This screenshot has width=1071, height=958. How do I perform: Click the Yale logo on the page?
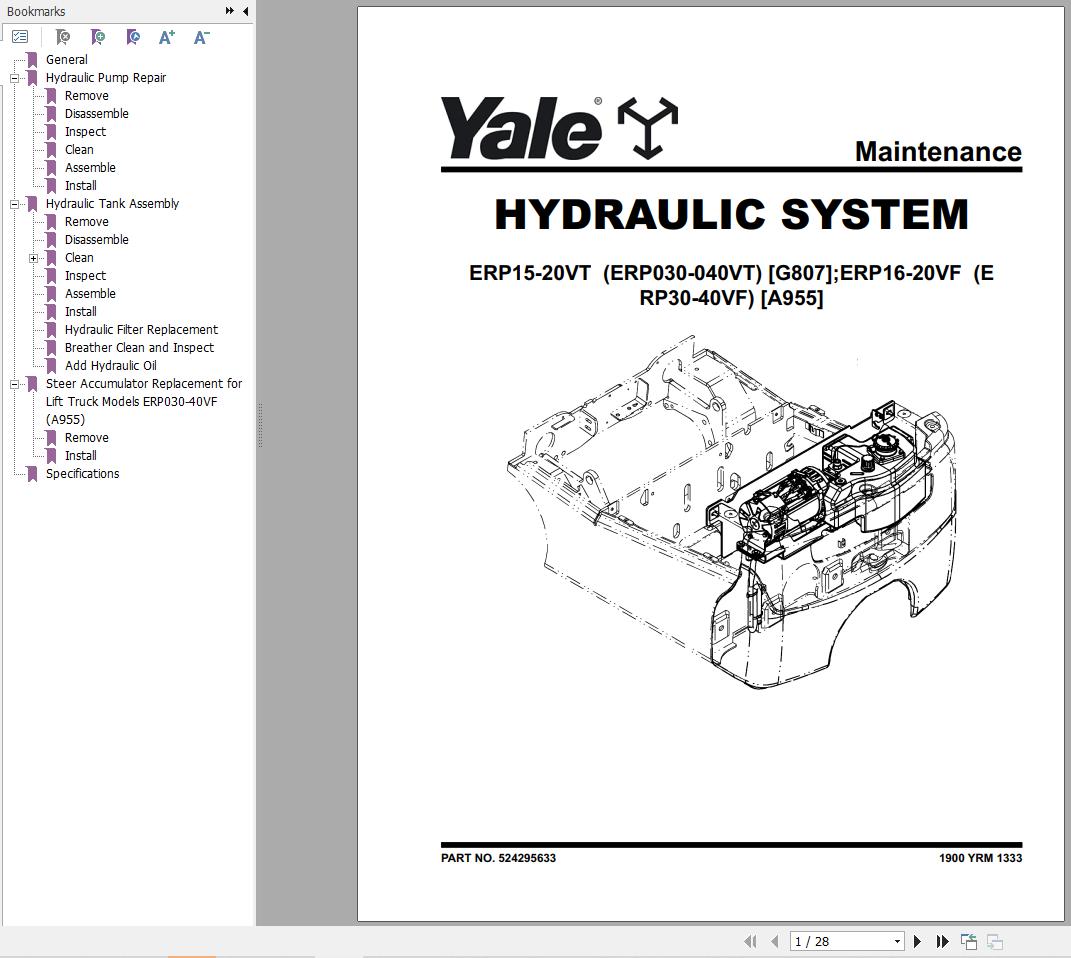click(560, 128)
